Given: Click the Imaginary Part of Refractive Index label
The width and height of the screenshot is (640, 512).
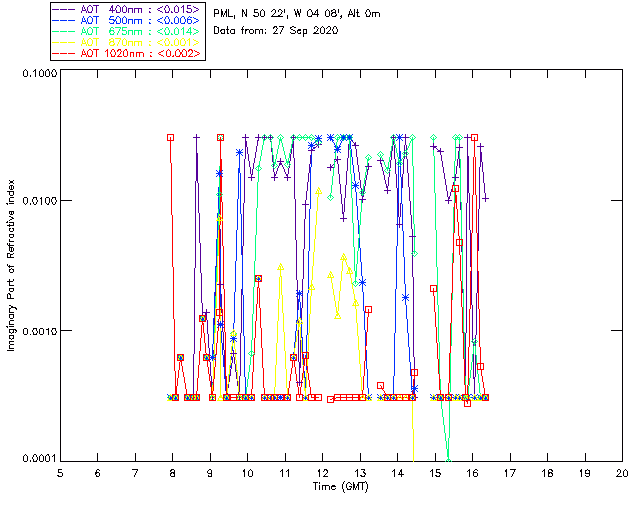Looking at the screenshot, I should [x=11, y=265].
